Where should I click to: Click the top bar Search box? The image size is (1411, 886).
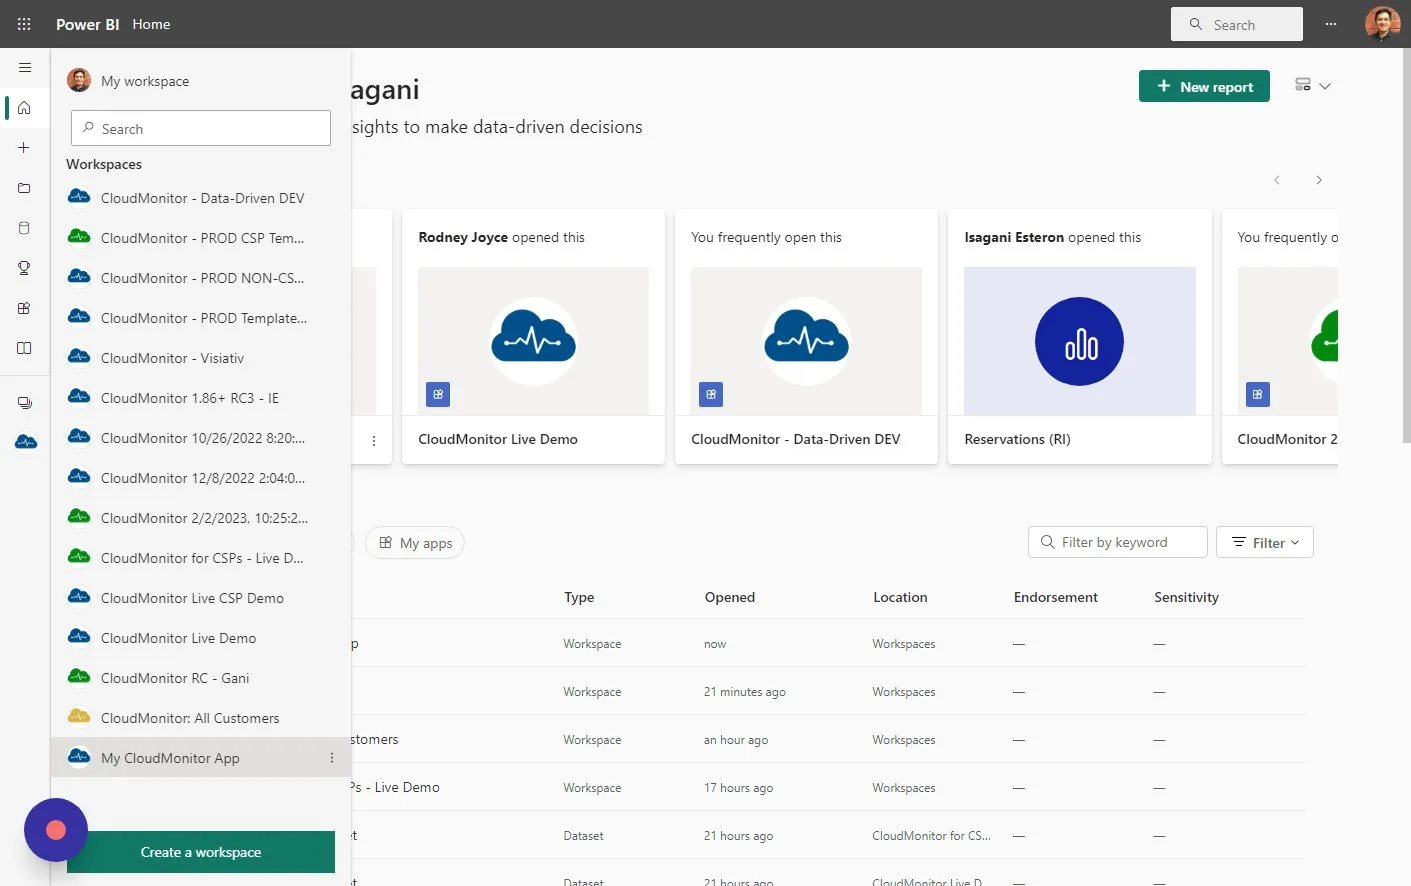[x=1237, y=24]
